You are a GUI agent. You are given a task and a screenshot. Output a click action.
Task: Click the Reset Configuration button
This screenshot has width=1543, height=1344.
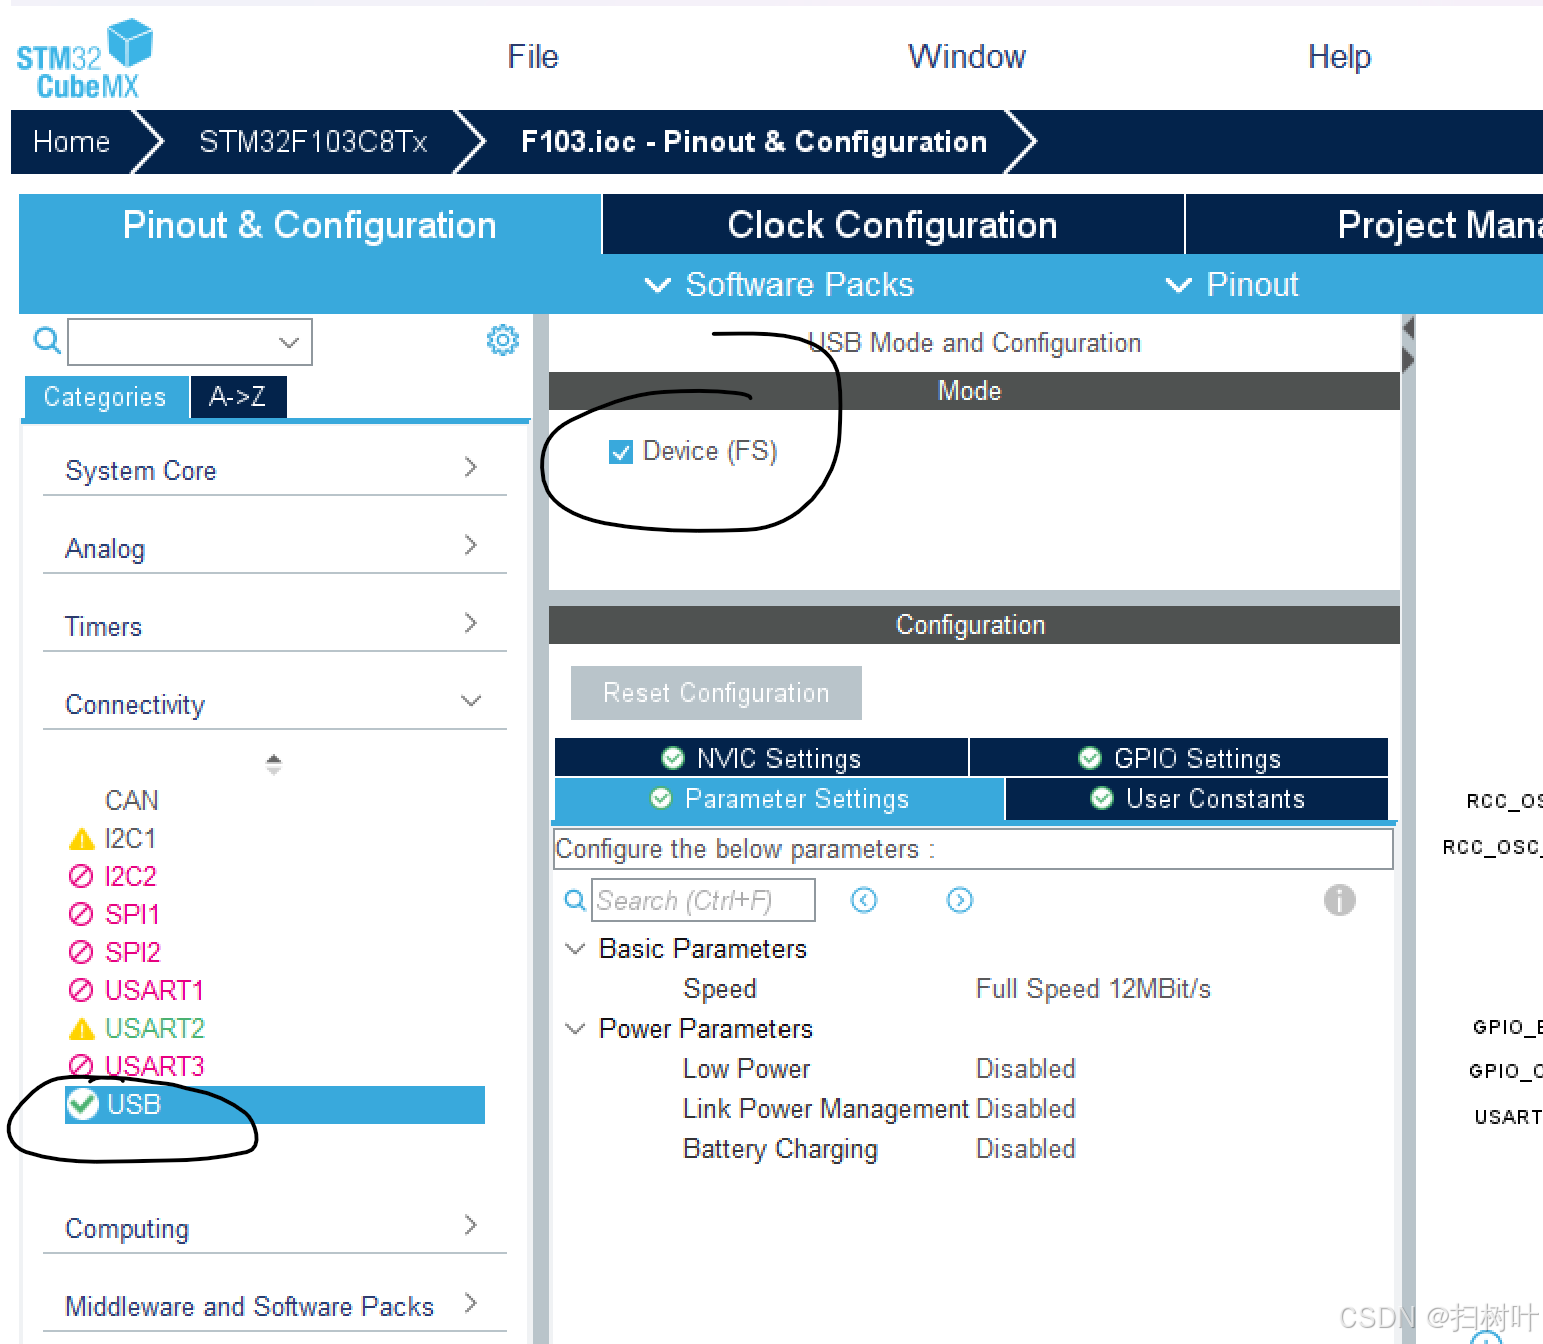pyautogui.click(x=716, y=693)
